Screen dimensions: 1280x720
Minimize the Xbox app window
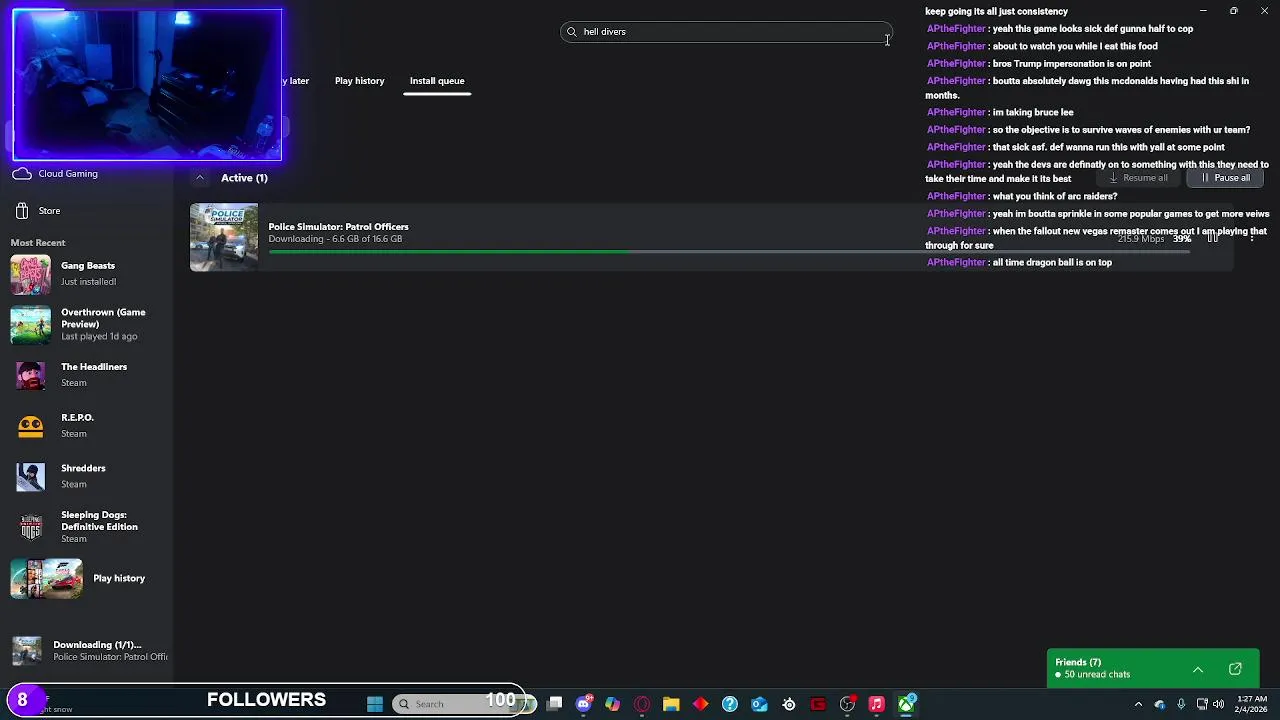coord(1203,11)
